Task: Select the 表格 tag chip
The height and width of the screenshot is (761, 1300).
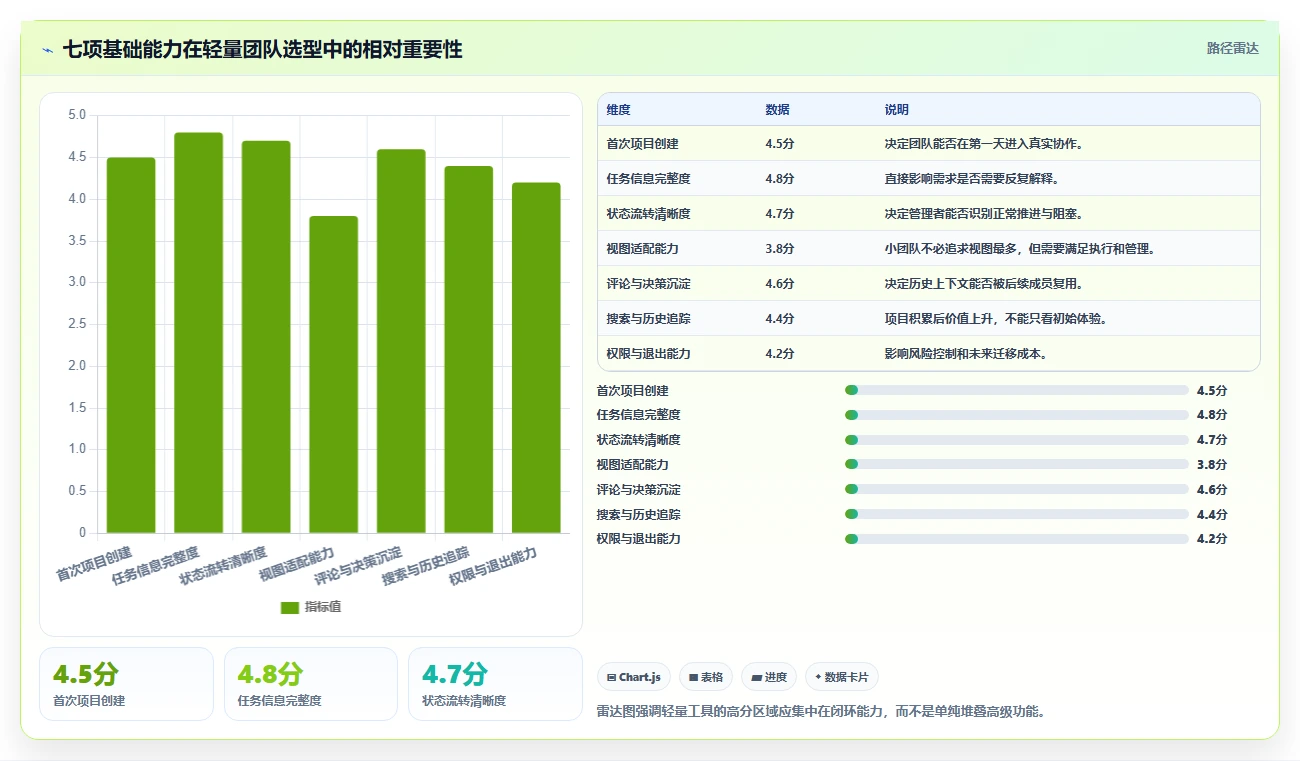Action: (706, 677)
